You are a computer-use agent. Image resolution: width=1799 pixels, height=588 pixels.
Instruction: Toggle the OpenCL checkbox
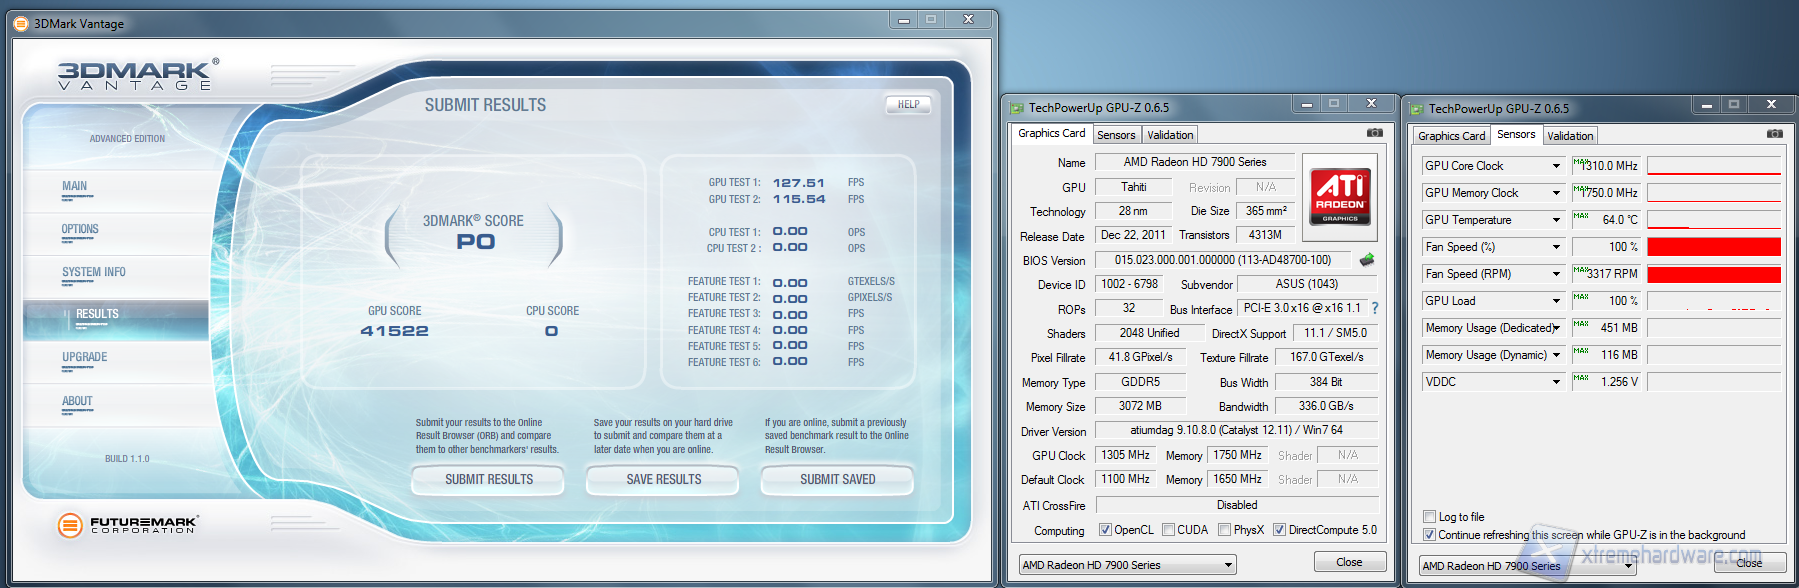[1105, 530]
